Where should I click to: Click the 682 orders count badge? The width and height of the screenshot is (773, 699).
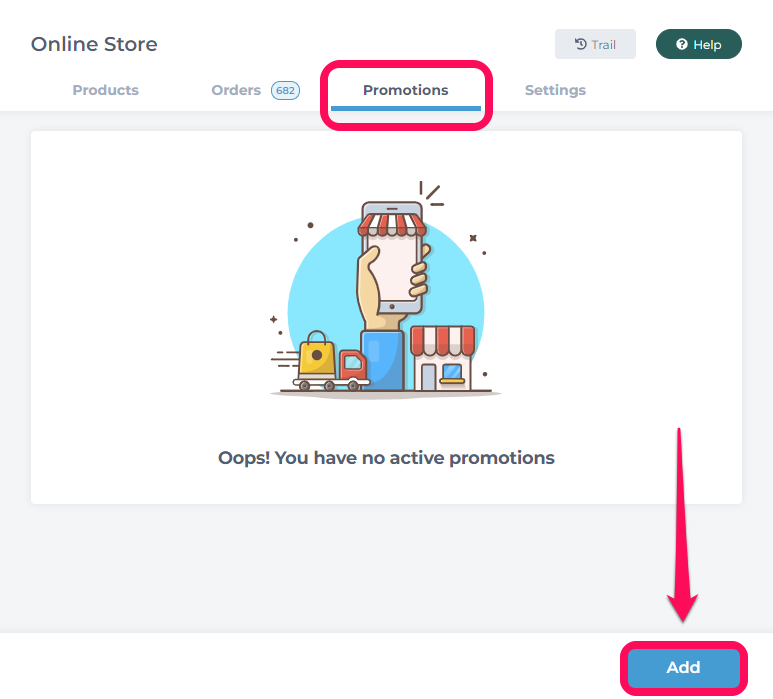pyautogui.click(x=285, y=91)
